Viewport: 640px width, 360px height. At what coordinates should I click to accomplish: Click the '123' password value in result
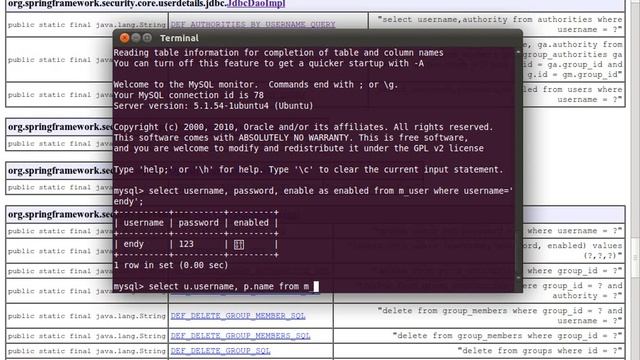tap(186, 244)
